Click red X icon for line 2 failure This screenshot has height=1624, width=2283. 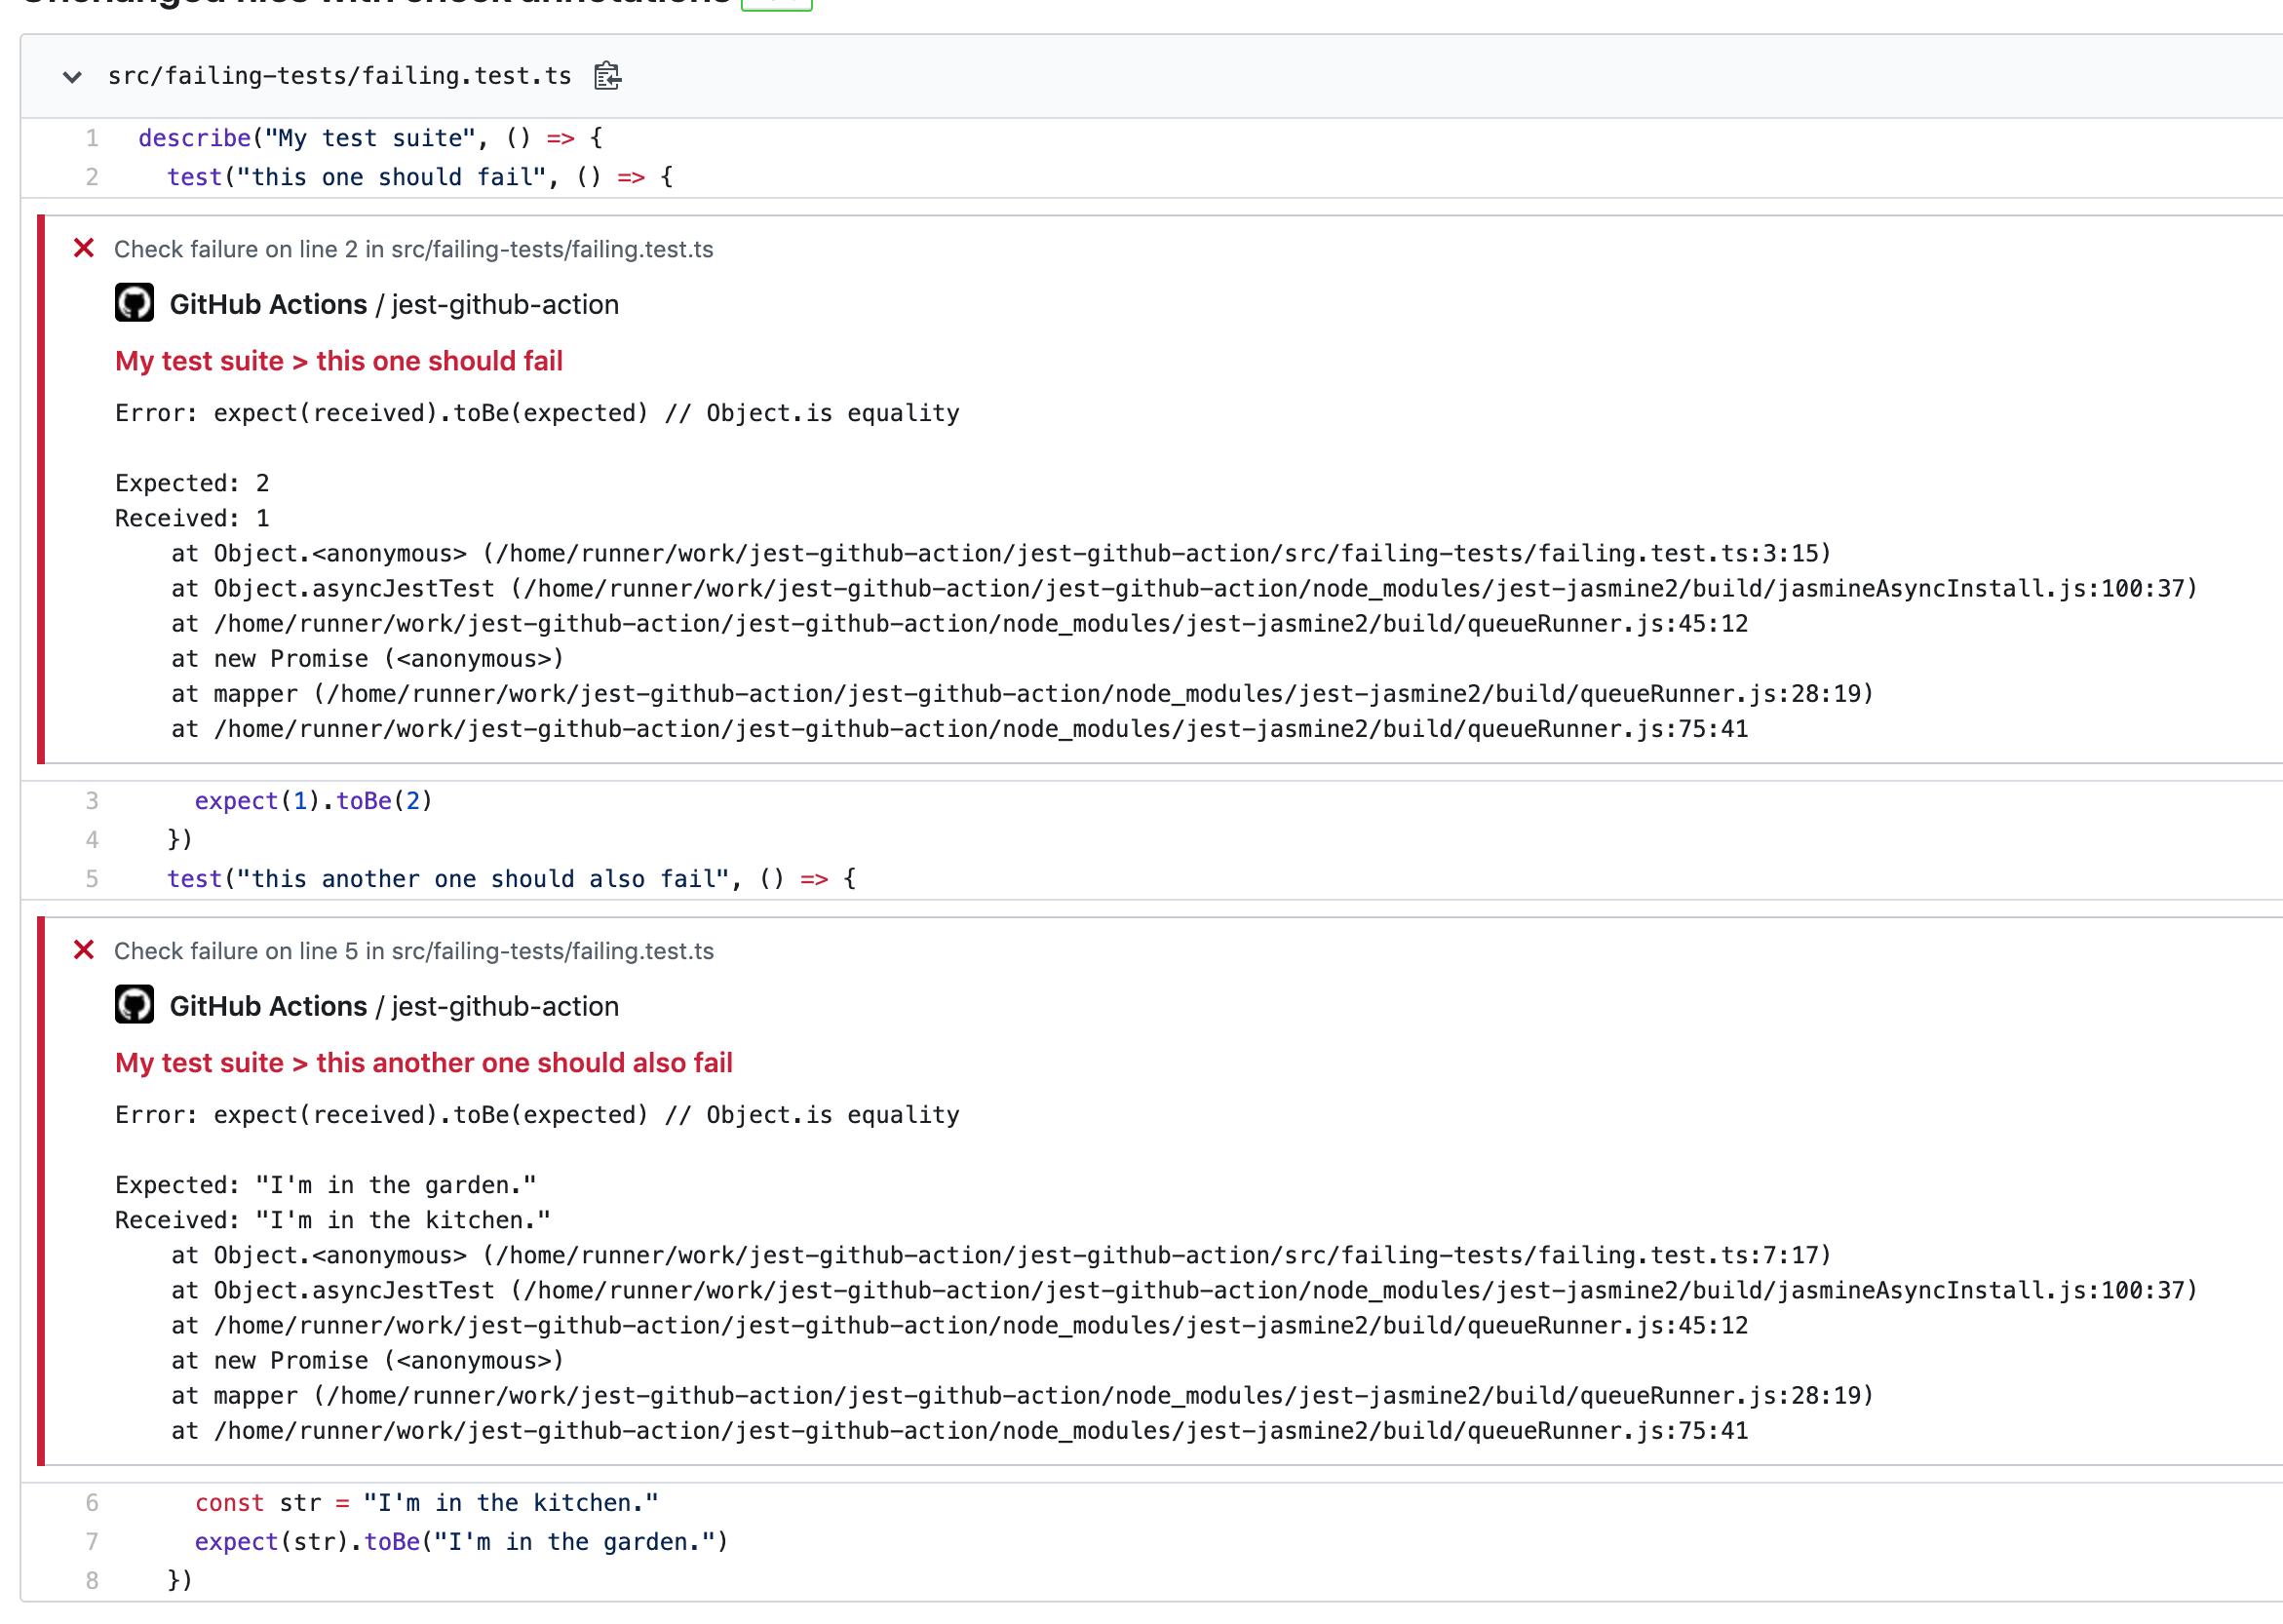pos(84,248)
